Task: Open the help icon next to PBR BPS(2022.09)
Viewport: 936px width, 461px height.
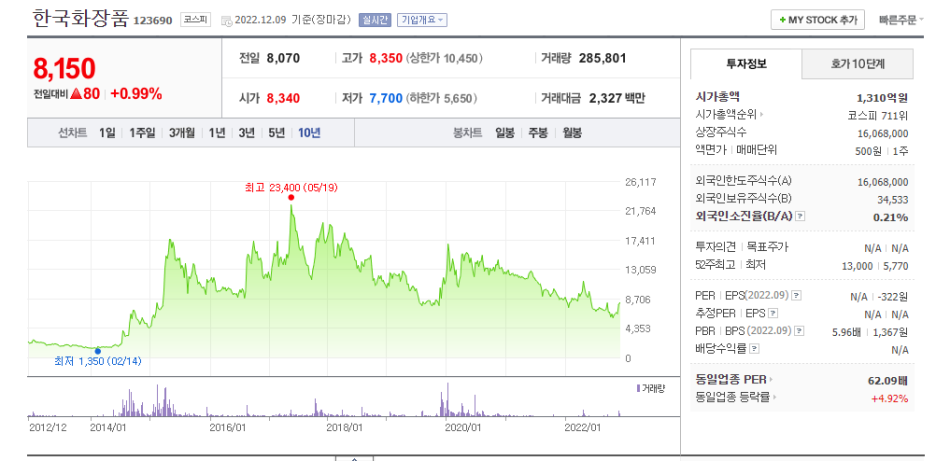Action: click(800, 331)
